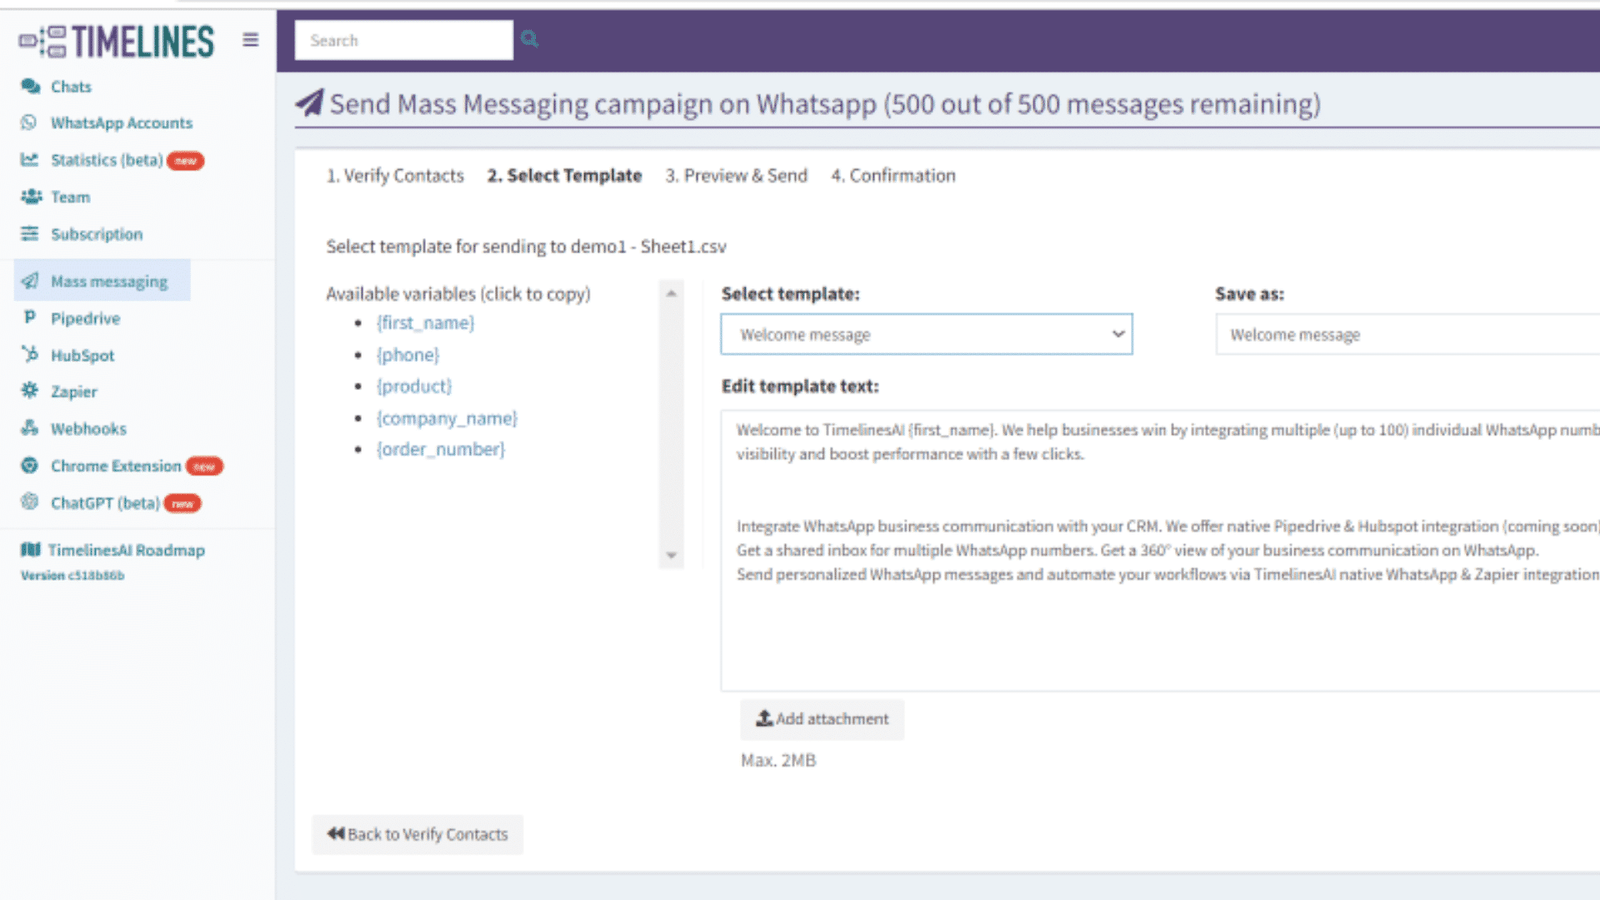The height and width of the screenshot is (900, 1600).
Task: Expand the Welcome message template dropdown
Action: click(x=926, y=335)
